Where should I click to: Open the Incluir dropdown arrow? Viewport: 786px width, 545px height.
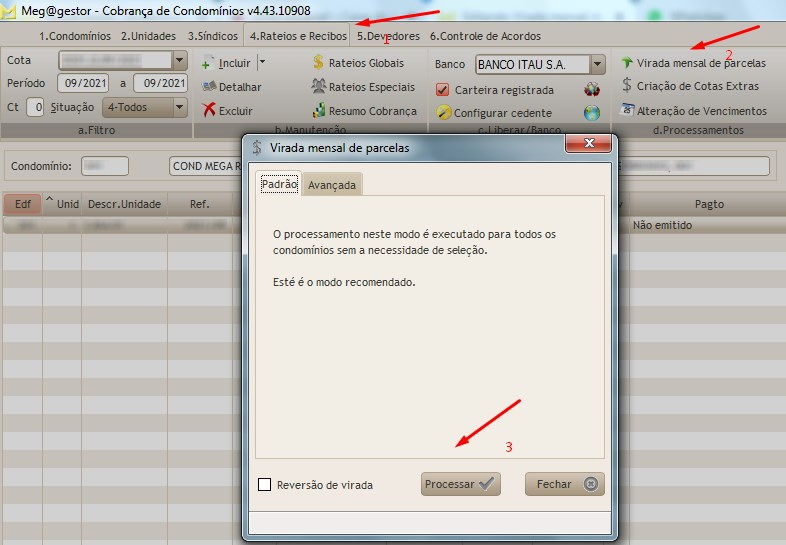[x=262, y=62]
